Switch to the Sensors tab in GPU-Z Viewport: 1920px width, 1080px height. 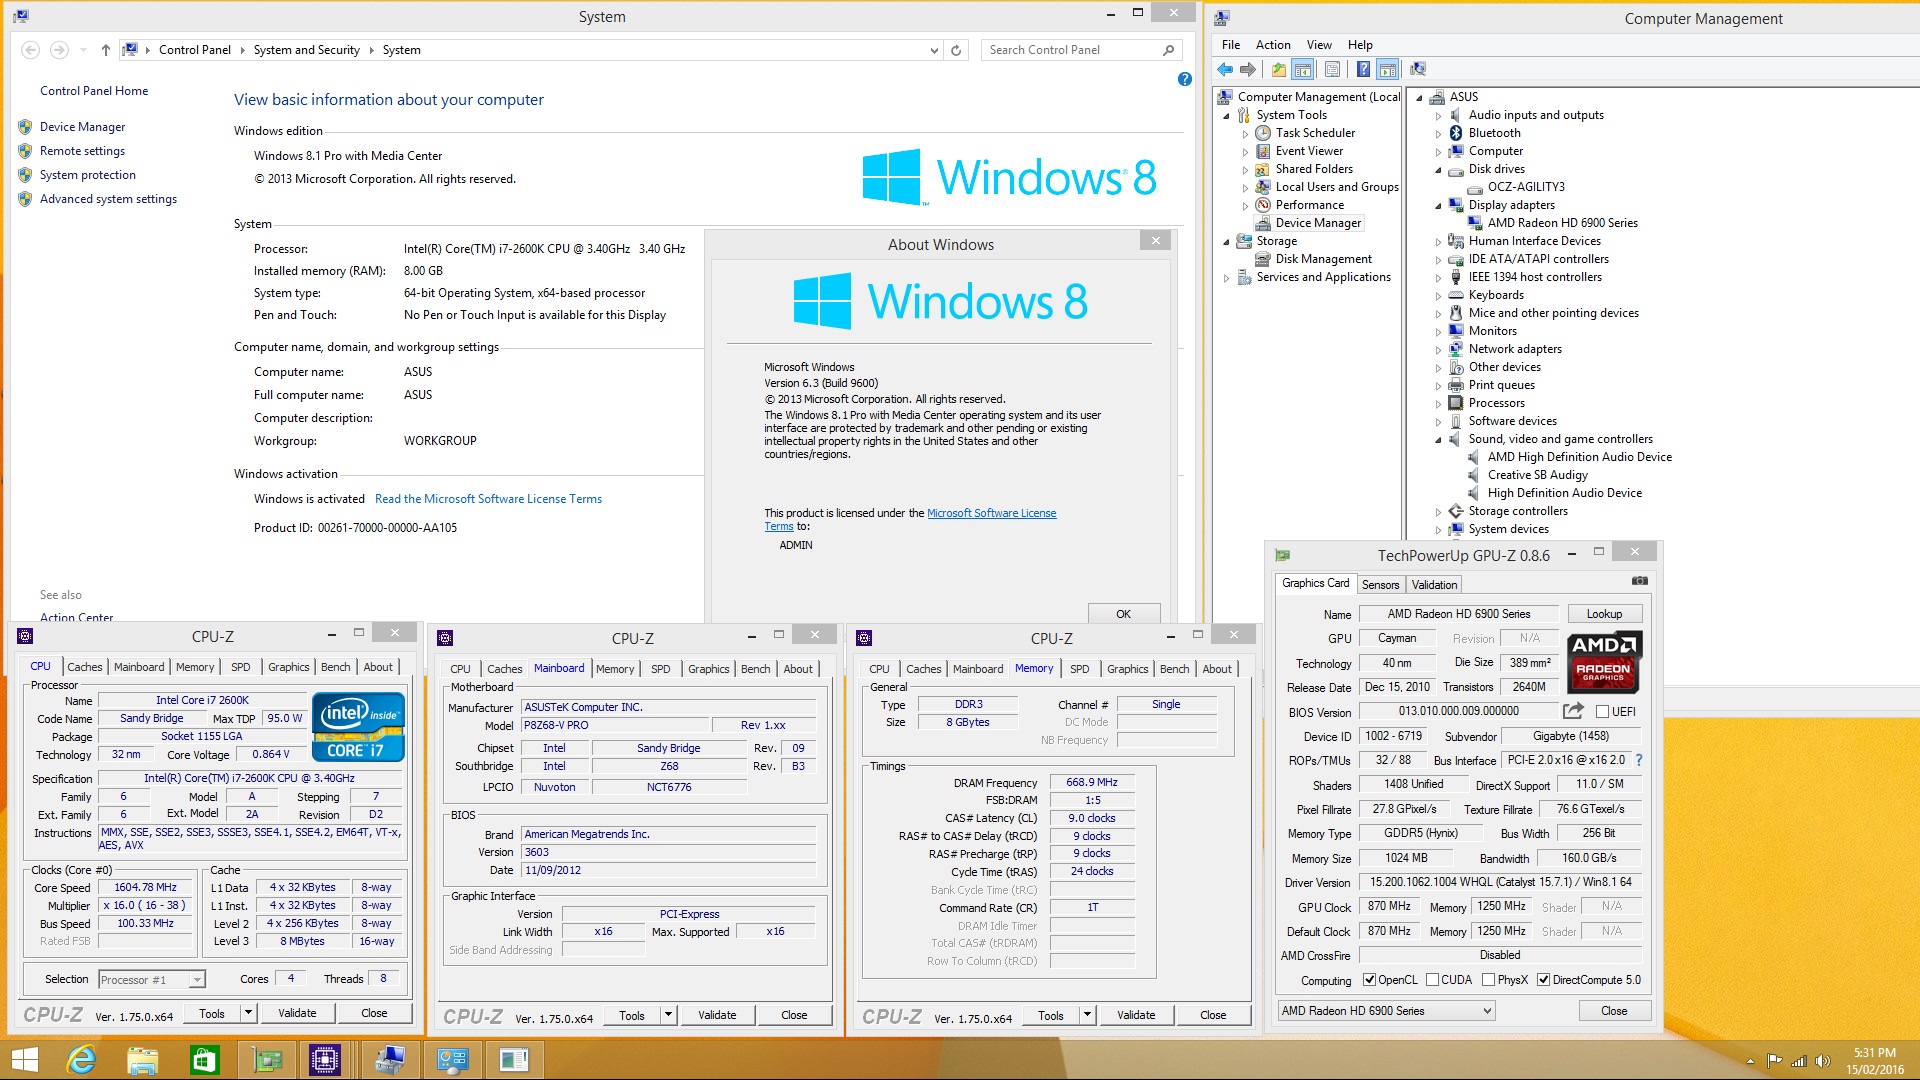tap(1380, 585)
